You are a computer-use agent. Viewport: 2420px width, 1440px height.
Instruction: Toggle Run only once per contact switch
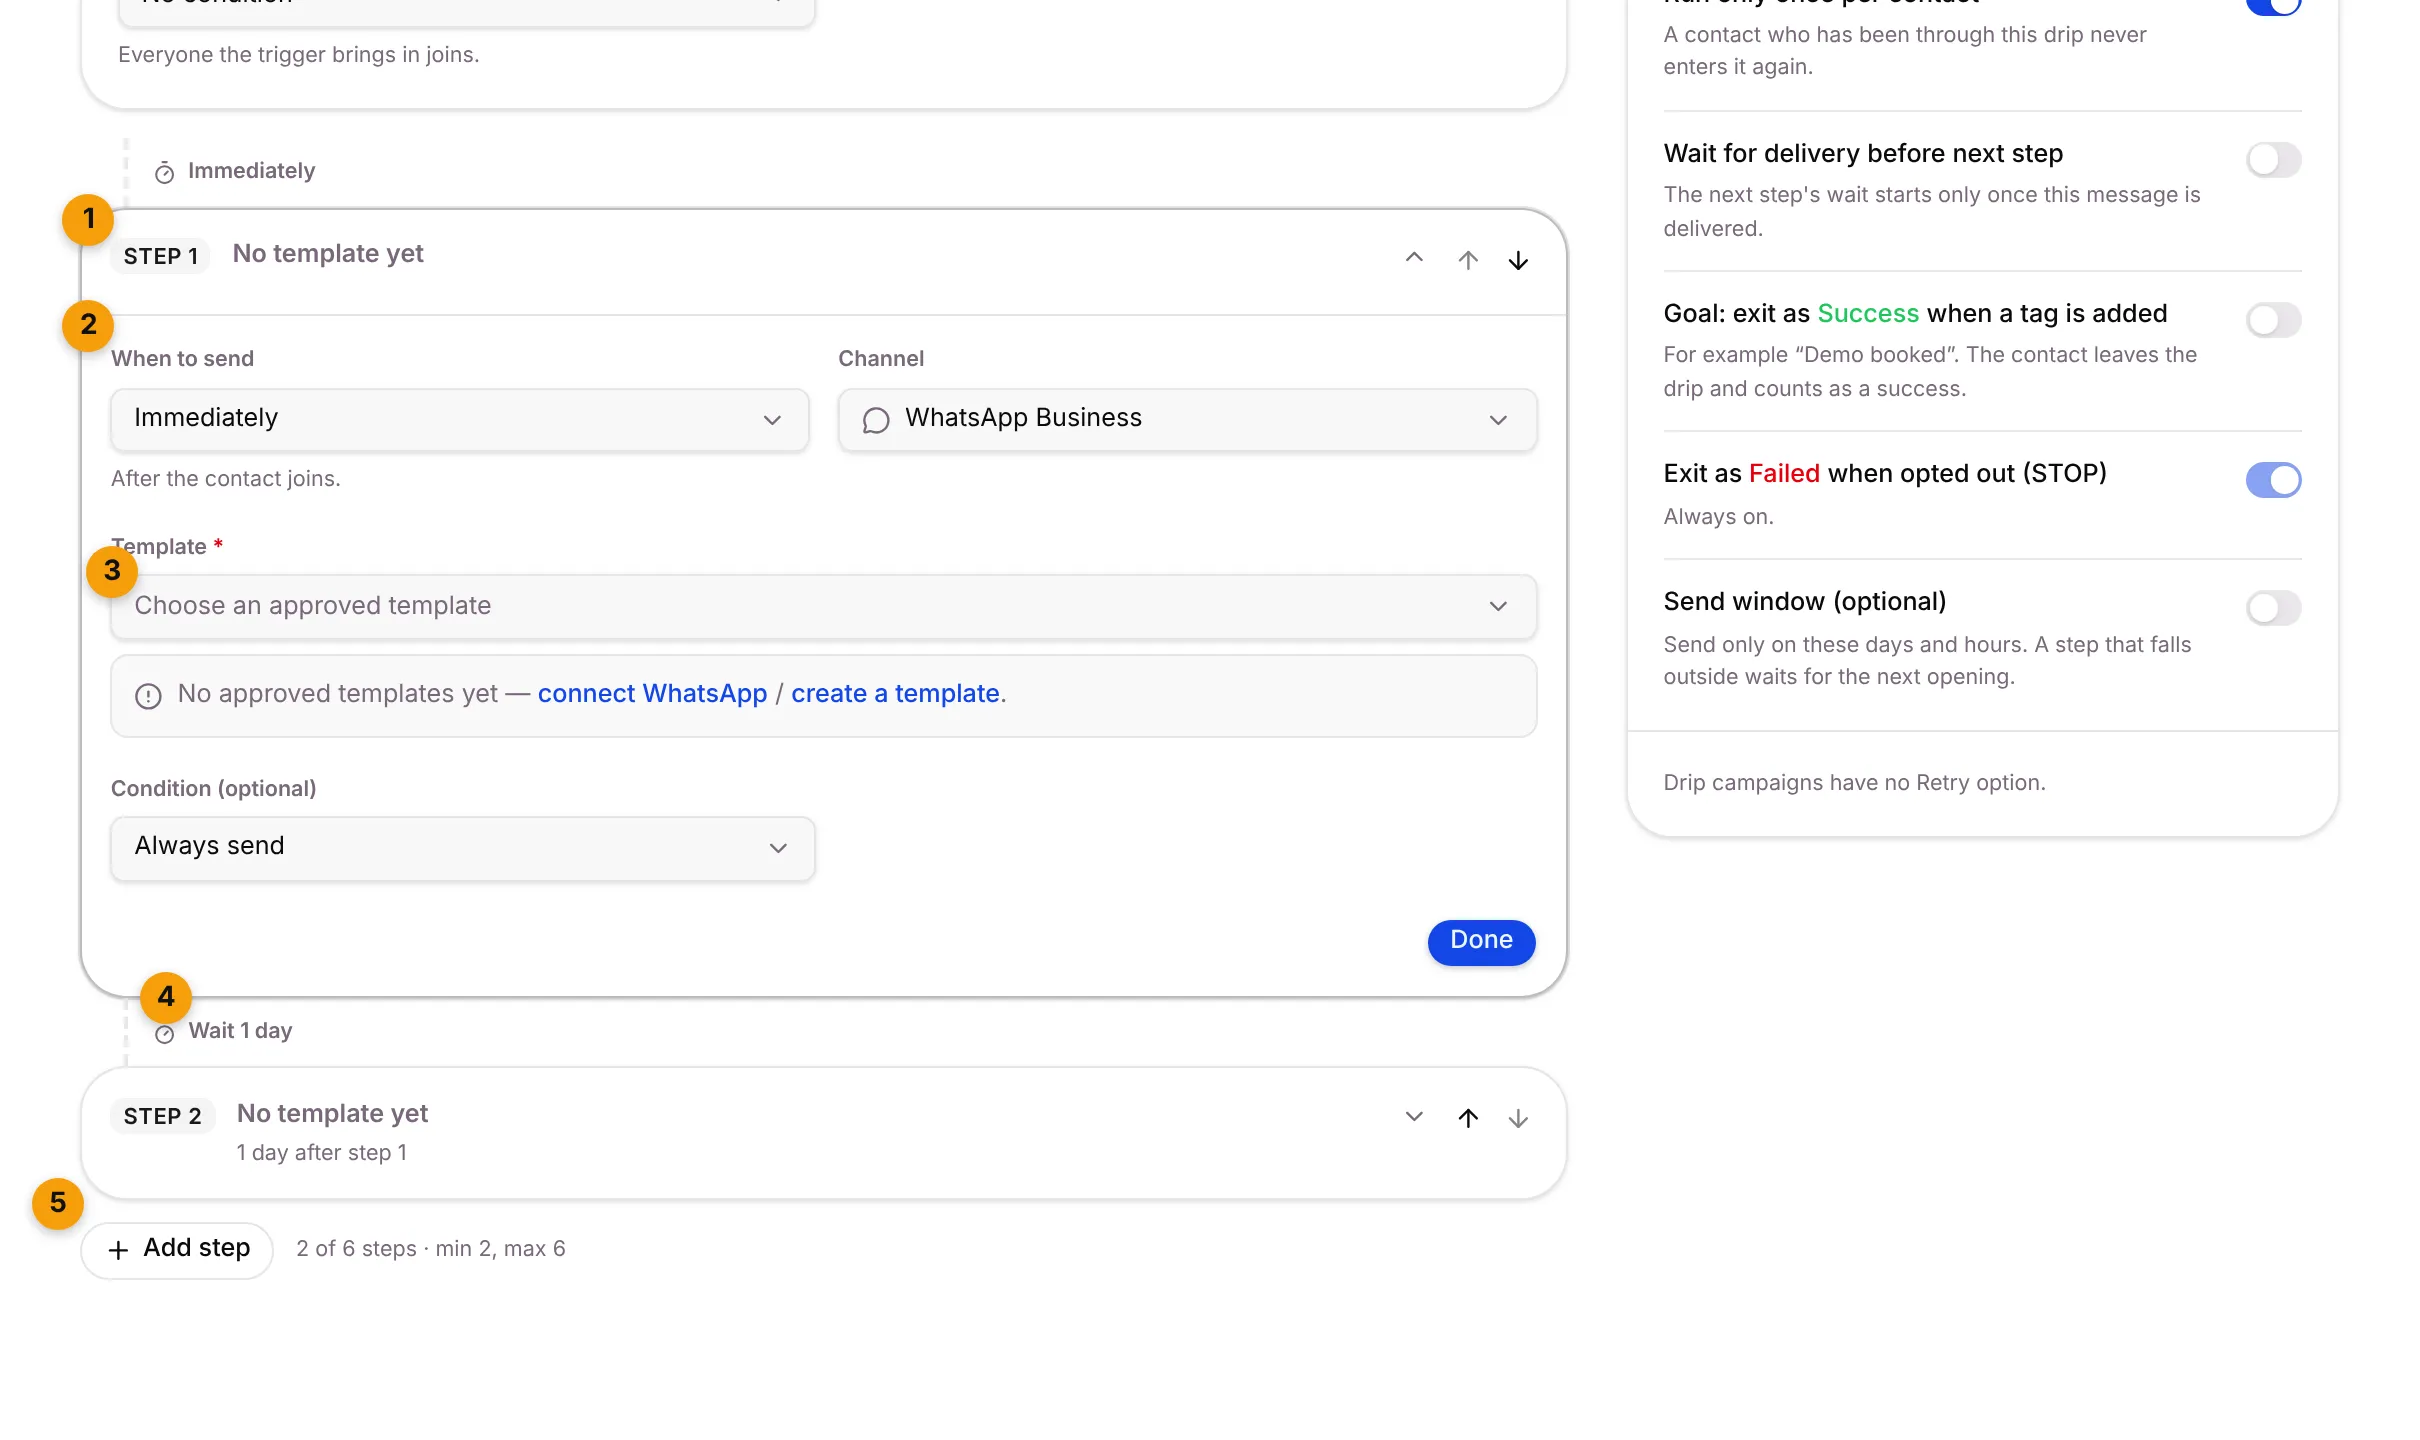pyautogui.click(x=2273, y=5)
